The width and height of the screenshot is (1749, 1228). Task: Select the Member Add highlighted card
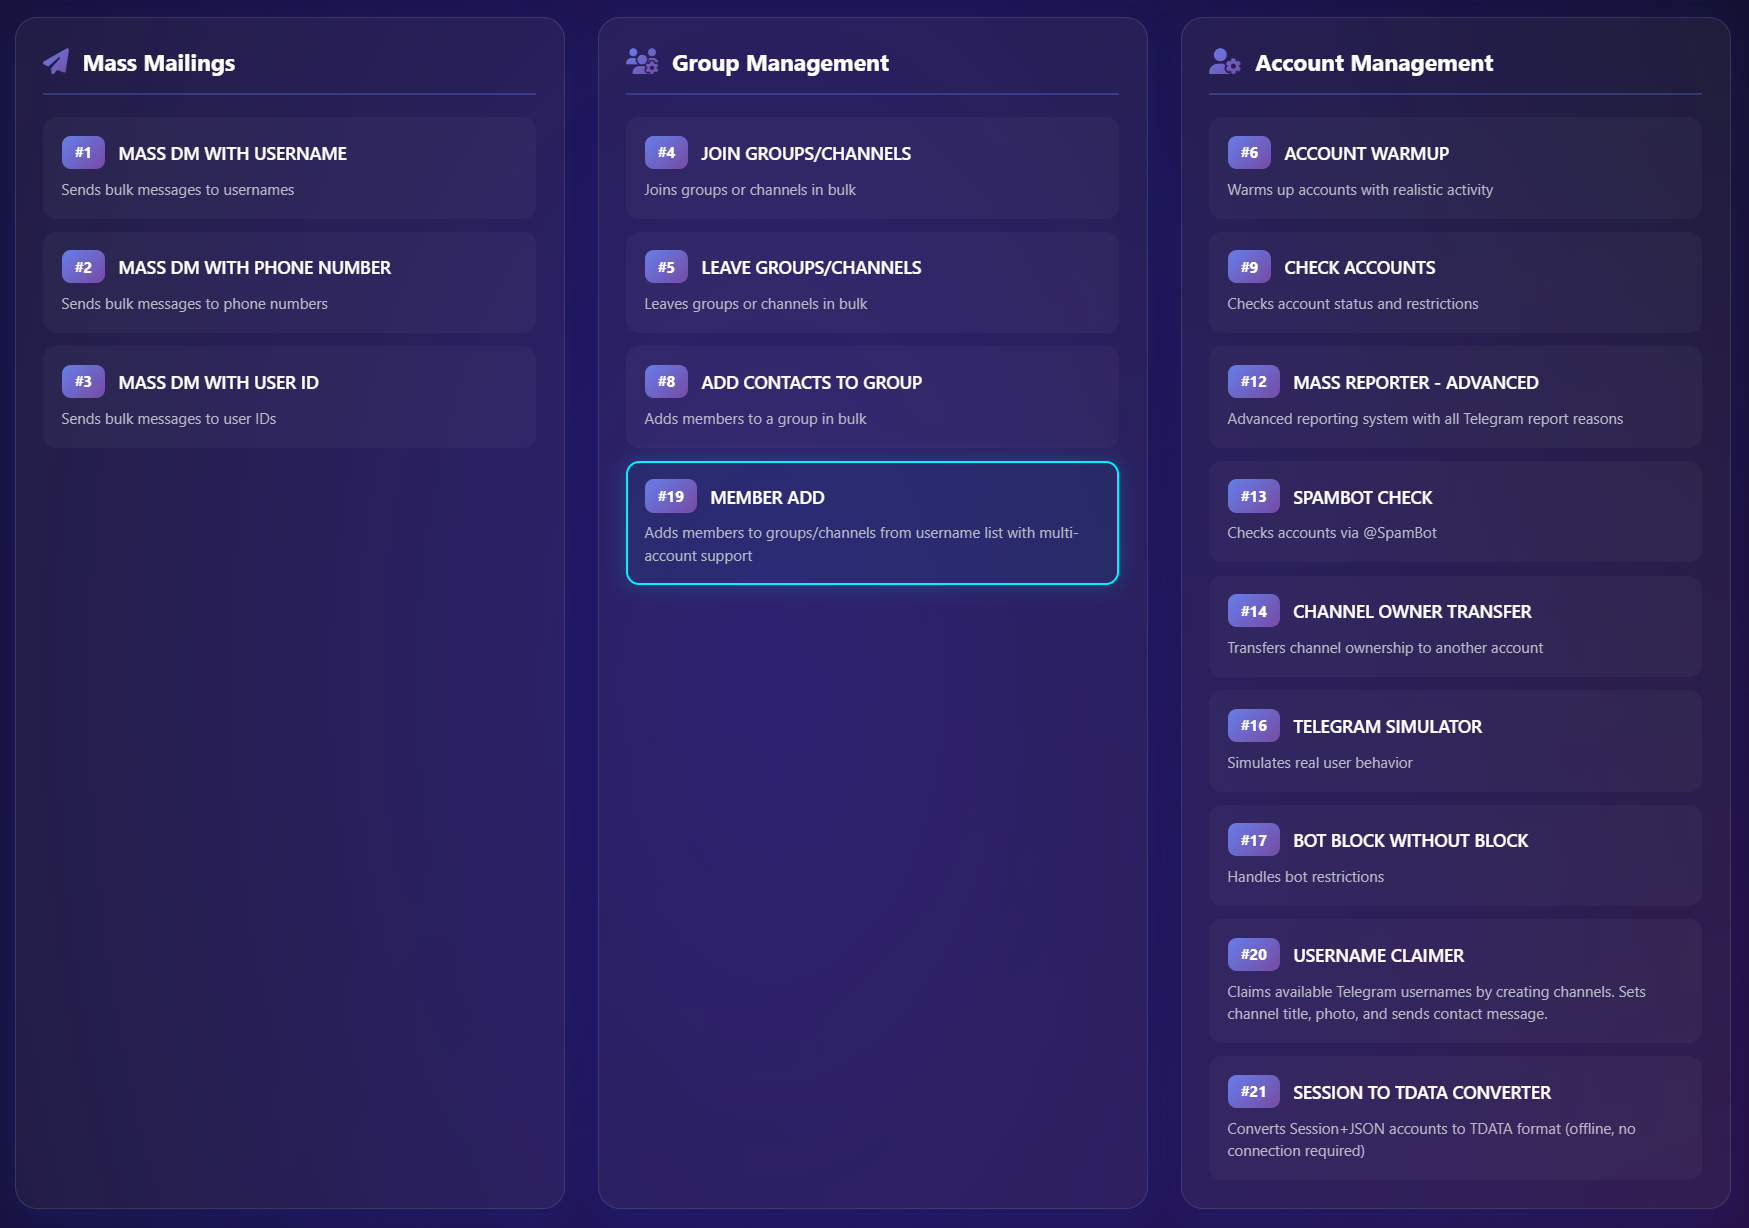pyautogui.click(x=872, y=523)
